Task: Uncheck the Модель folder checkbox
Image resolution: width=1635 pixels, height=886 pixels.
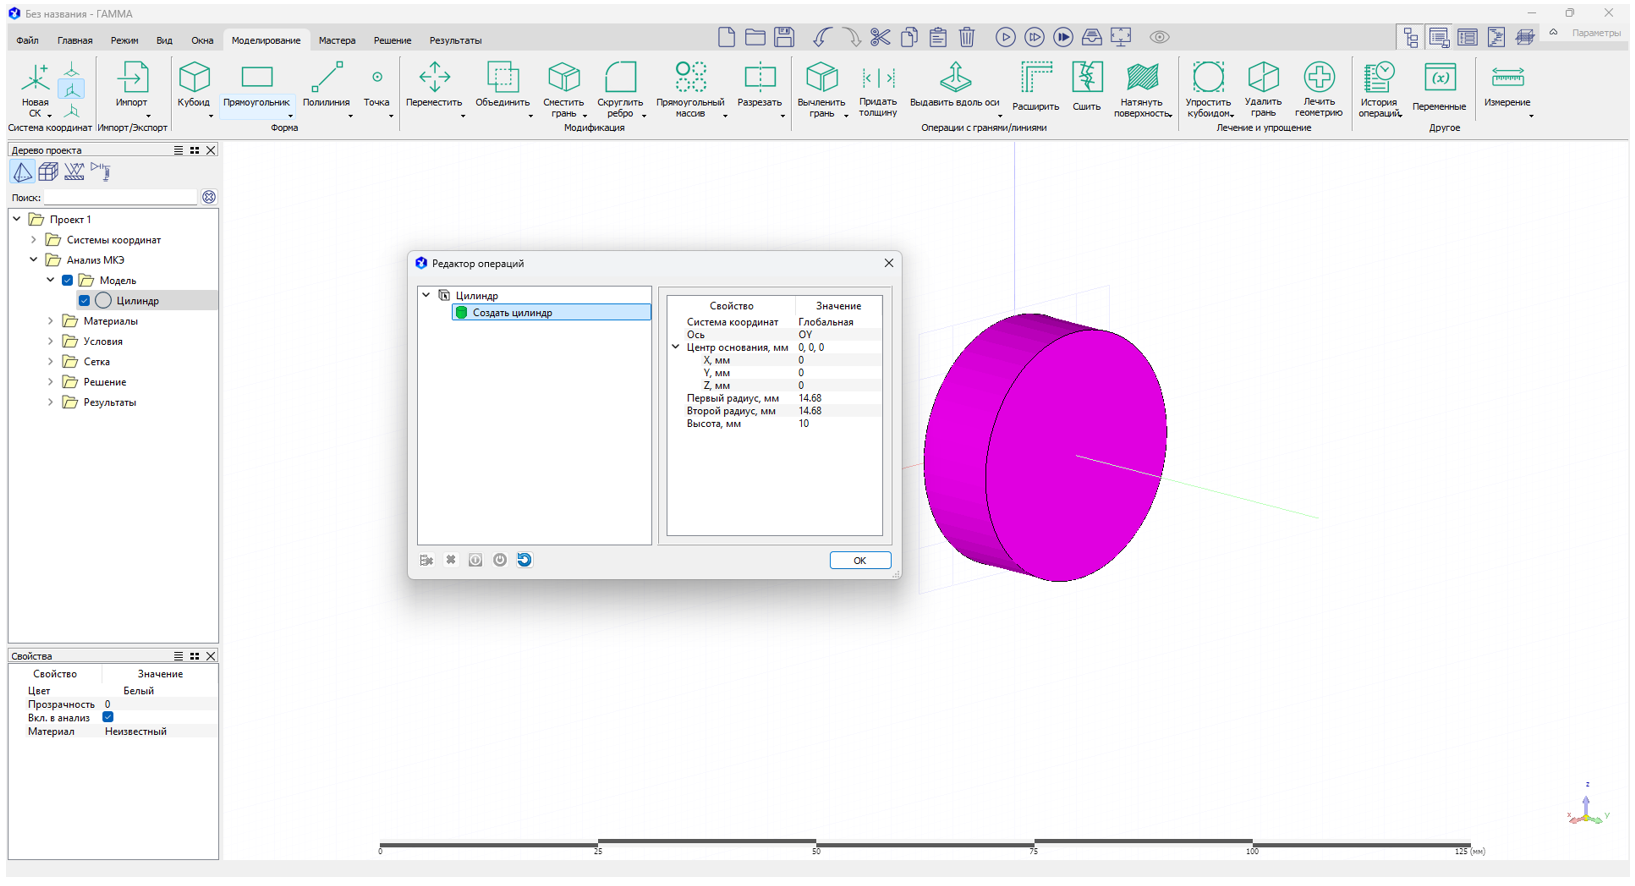Action: tap(68, 281)
